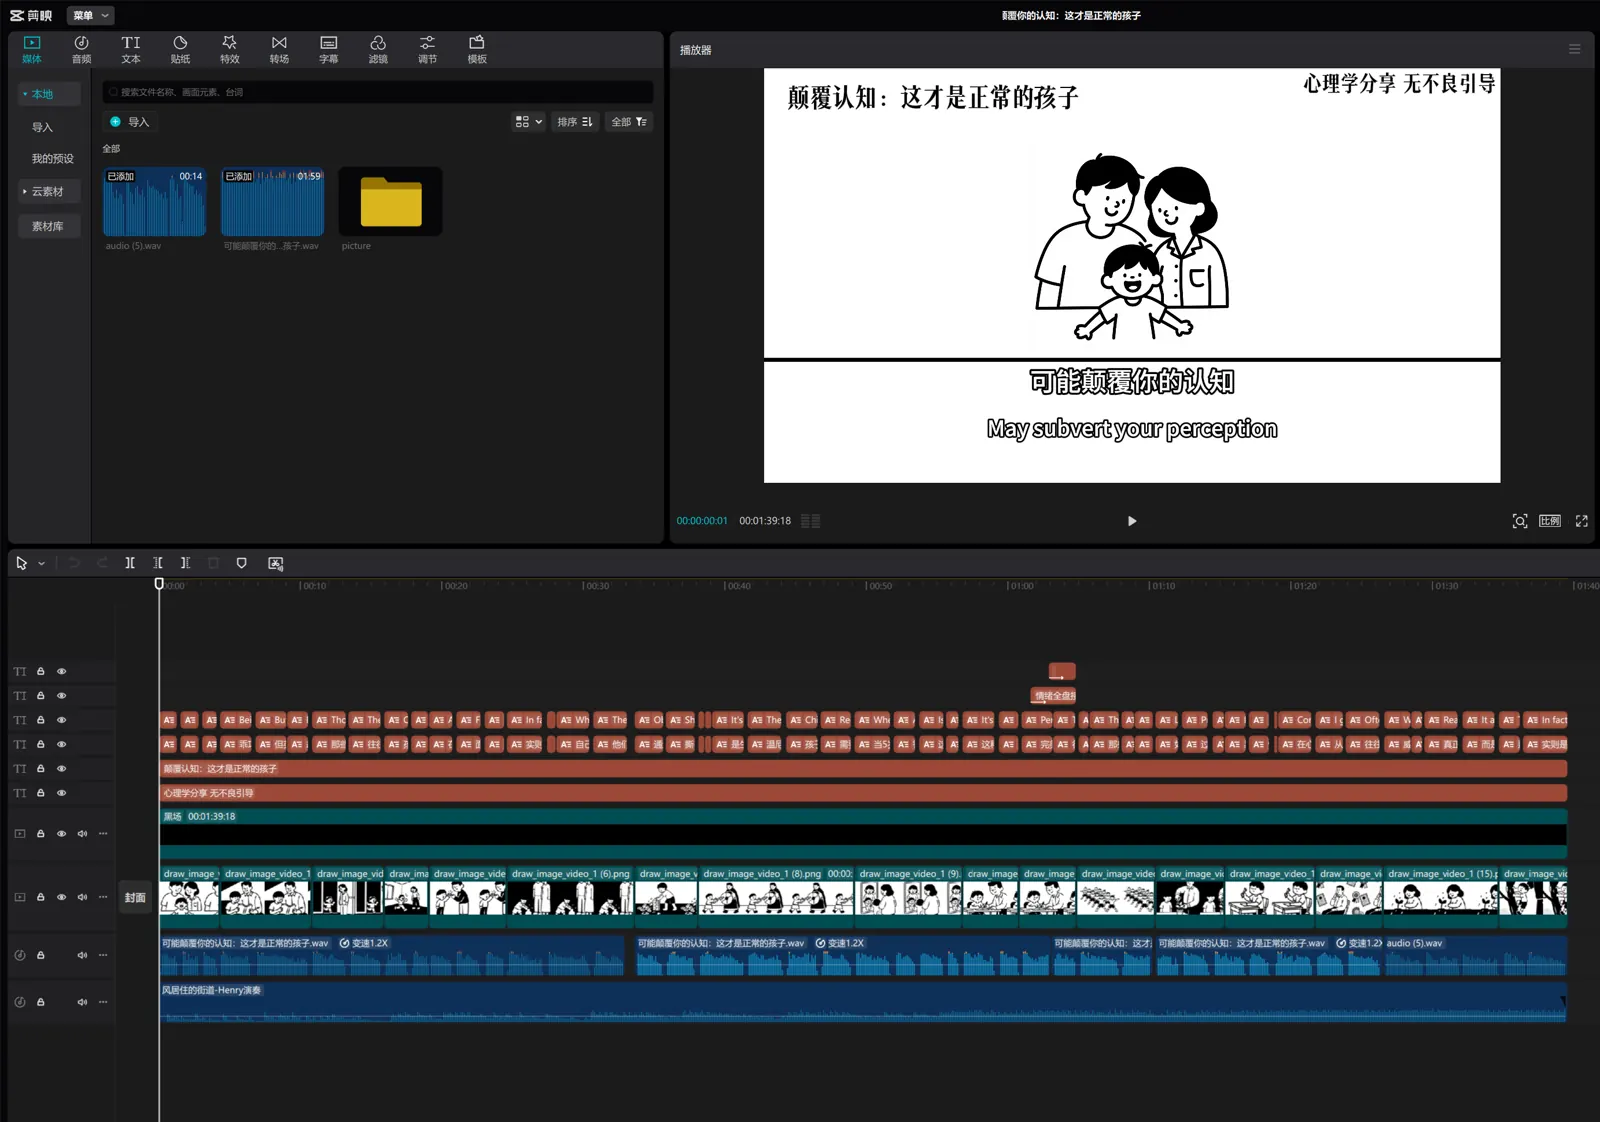Select the audio (5).wav media thumbnail

155,202
